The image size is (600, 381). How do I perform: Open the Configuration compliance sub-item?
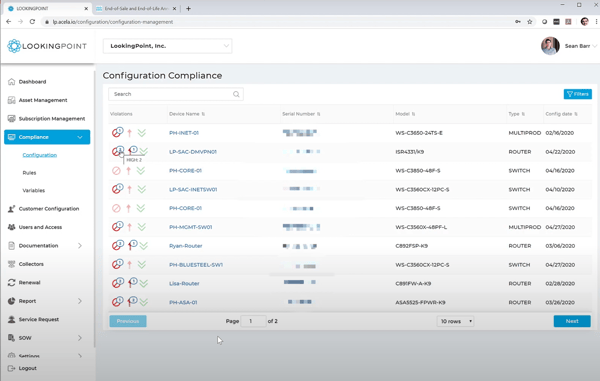click(40, 155)
